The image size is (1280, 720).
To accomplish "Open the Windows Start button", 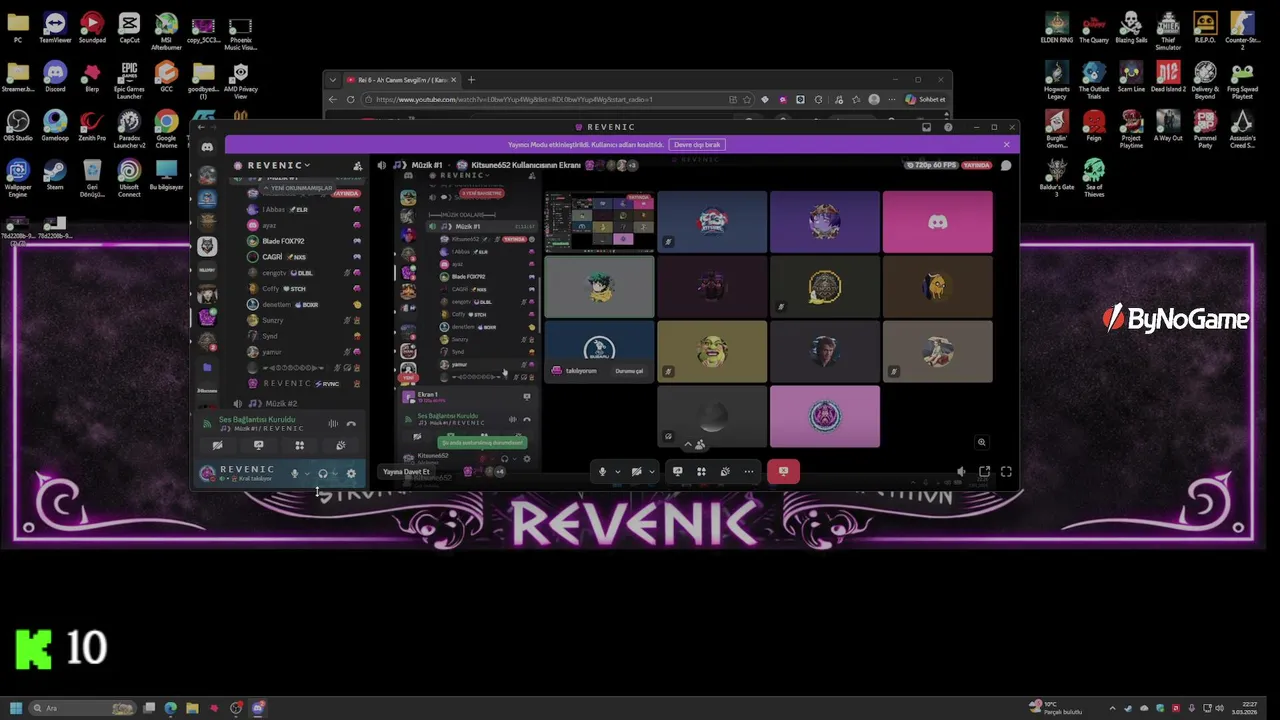I will tap(16, 708).
